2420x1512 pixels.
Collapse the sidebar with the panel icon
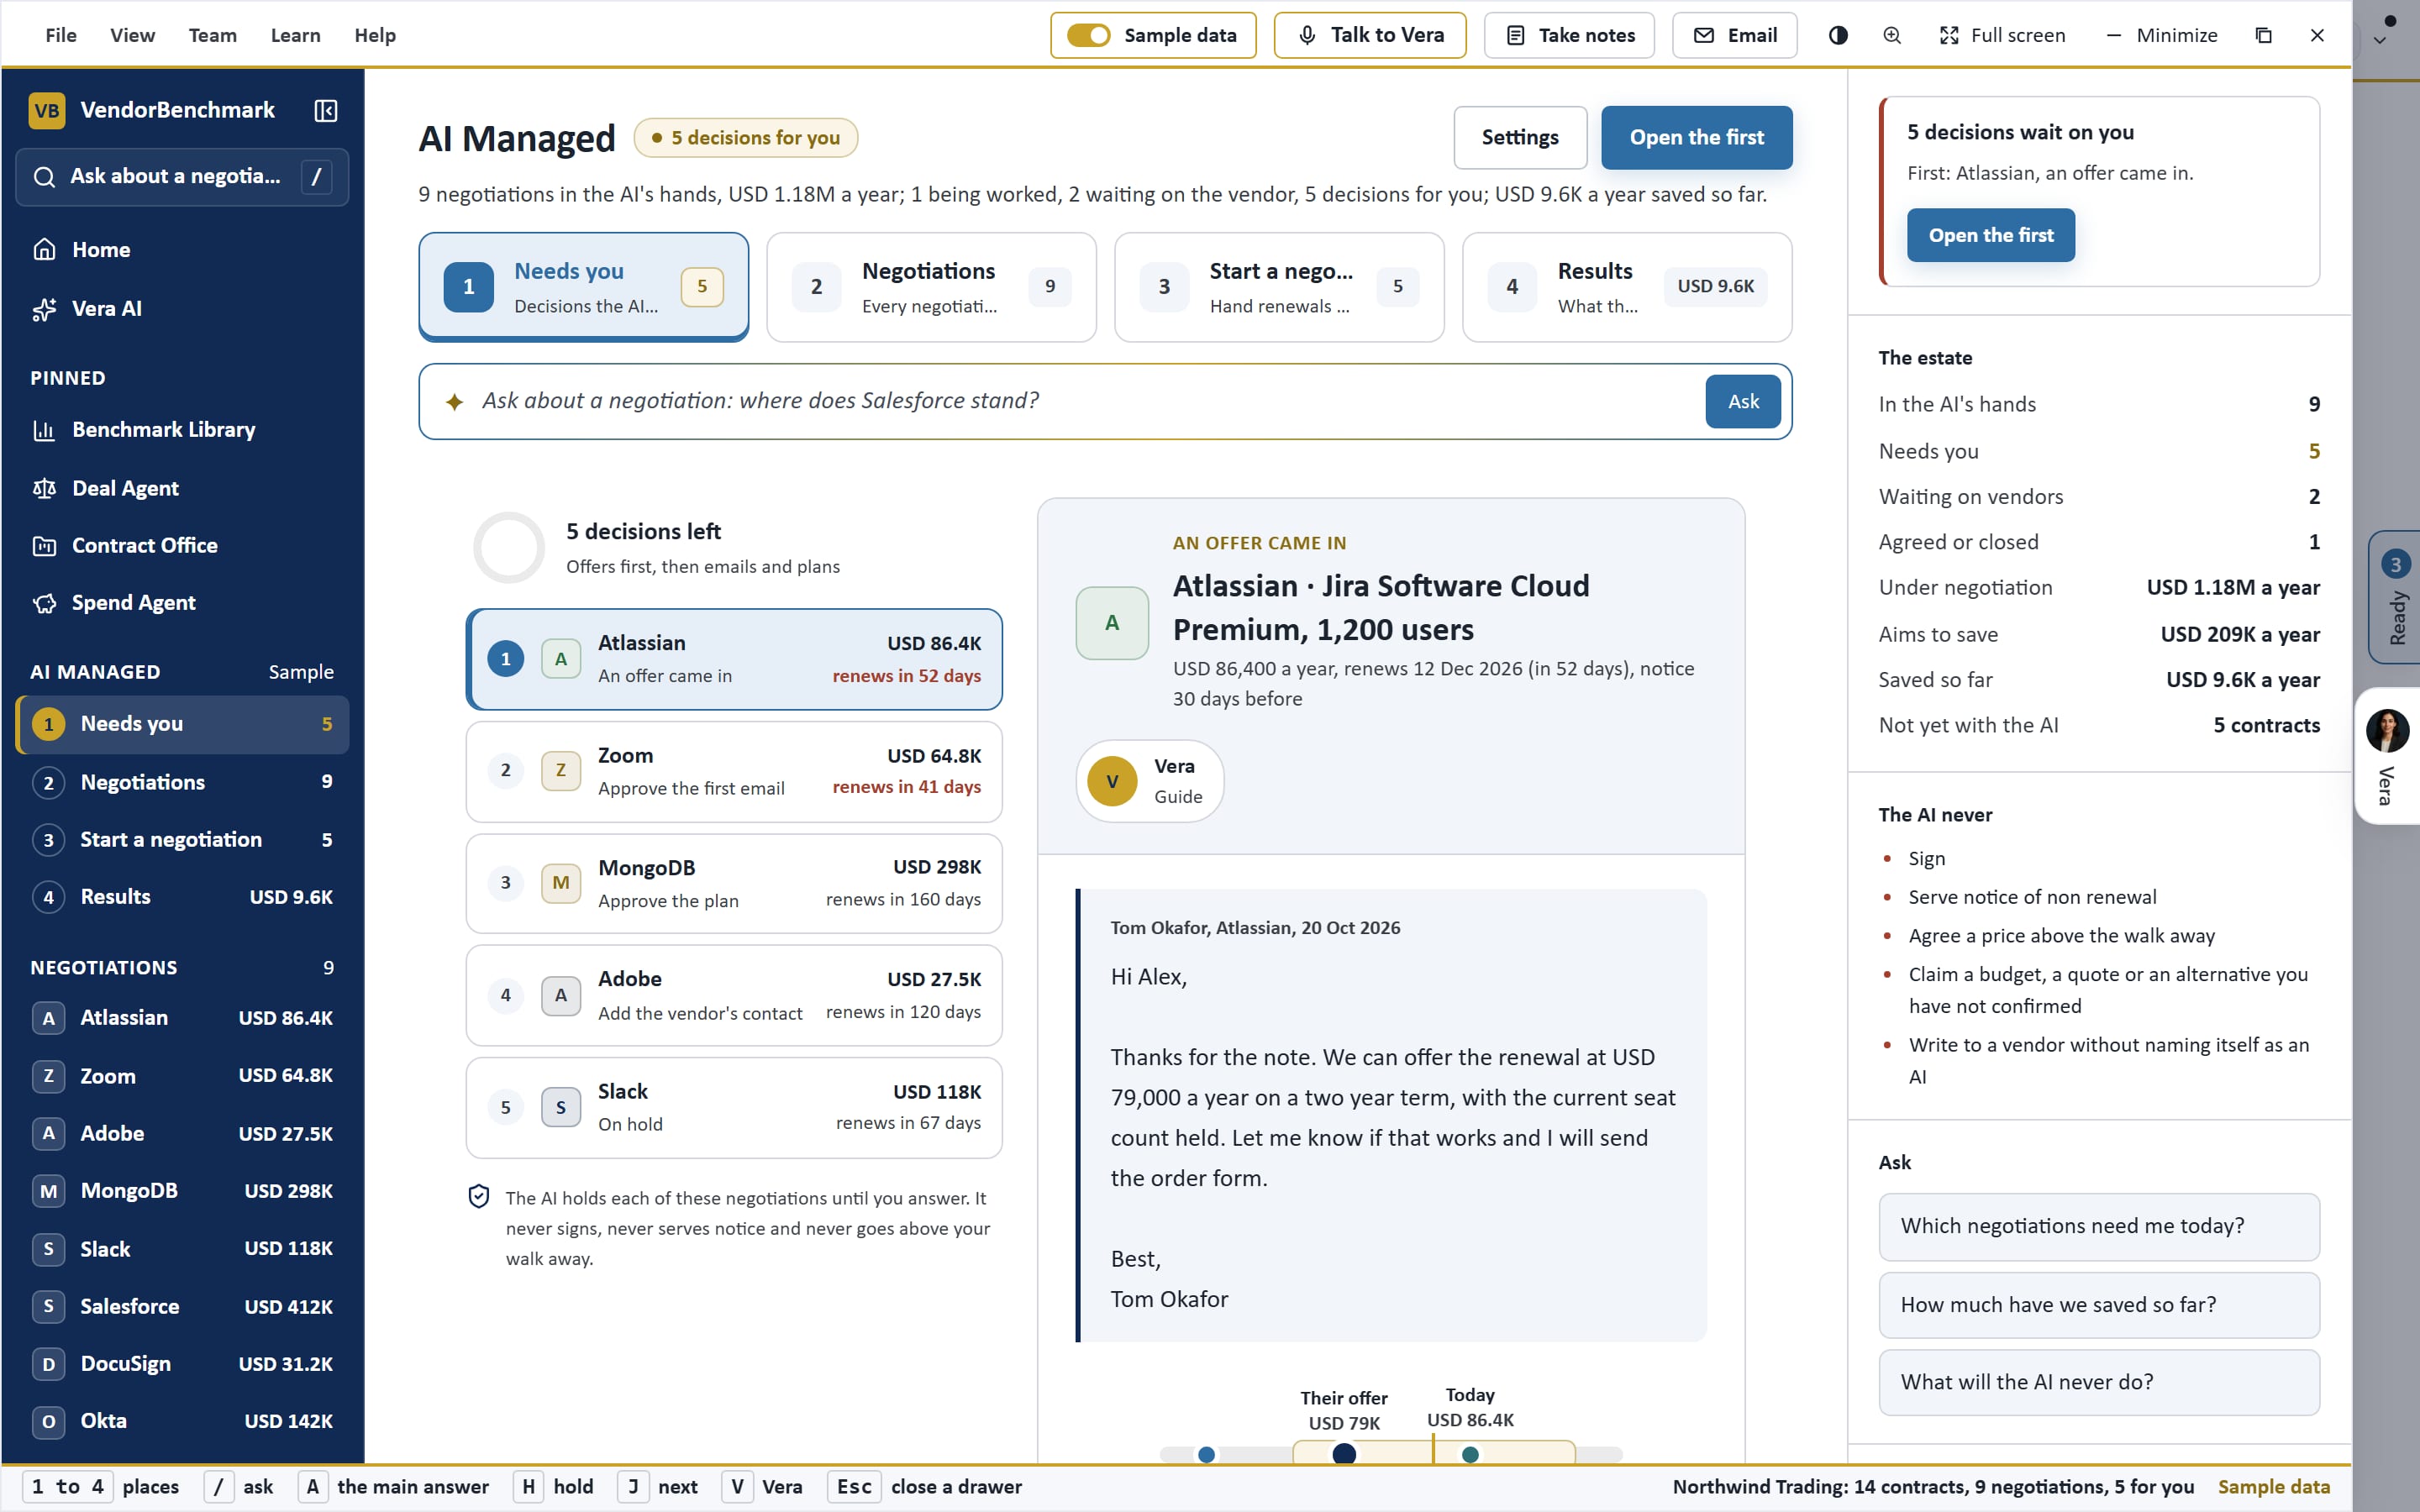(x=325, y=110)
